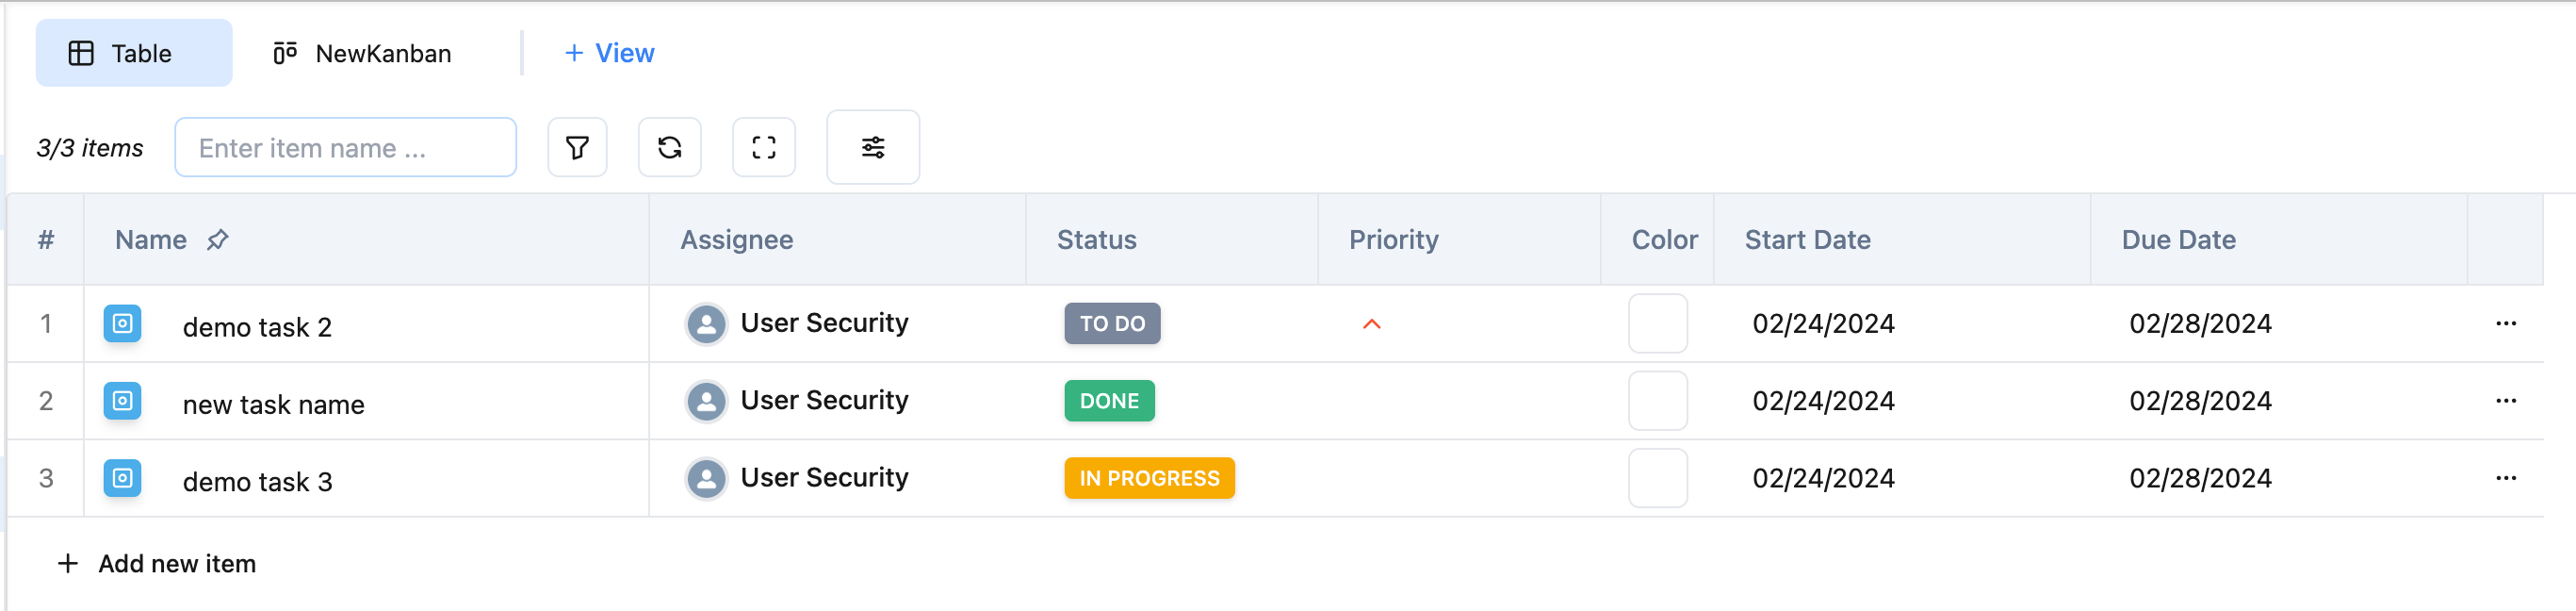This screenshot has width=2576, height=611.
Task: Click the user avatar on demo task 3
Action: tap(706, 479)
